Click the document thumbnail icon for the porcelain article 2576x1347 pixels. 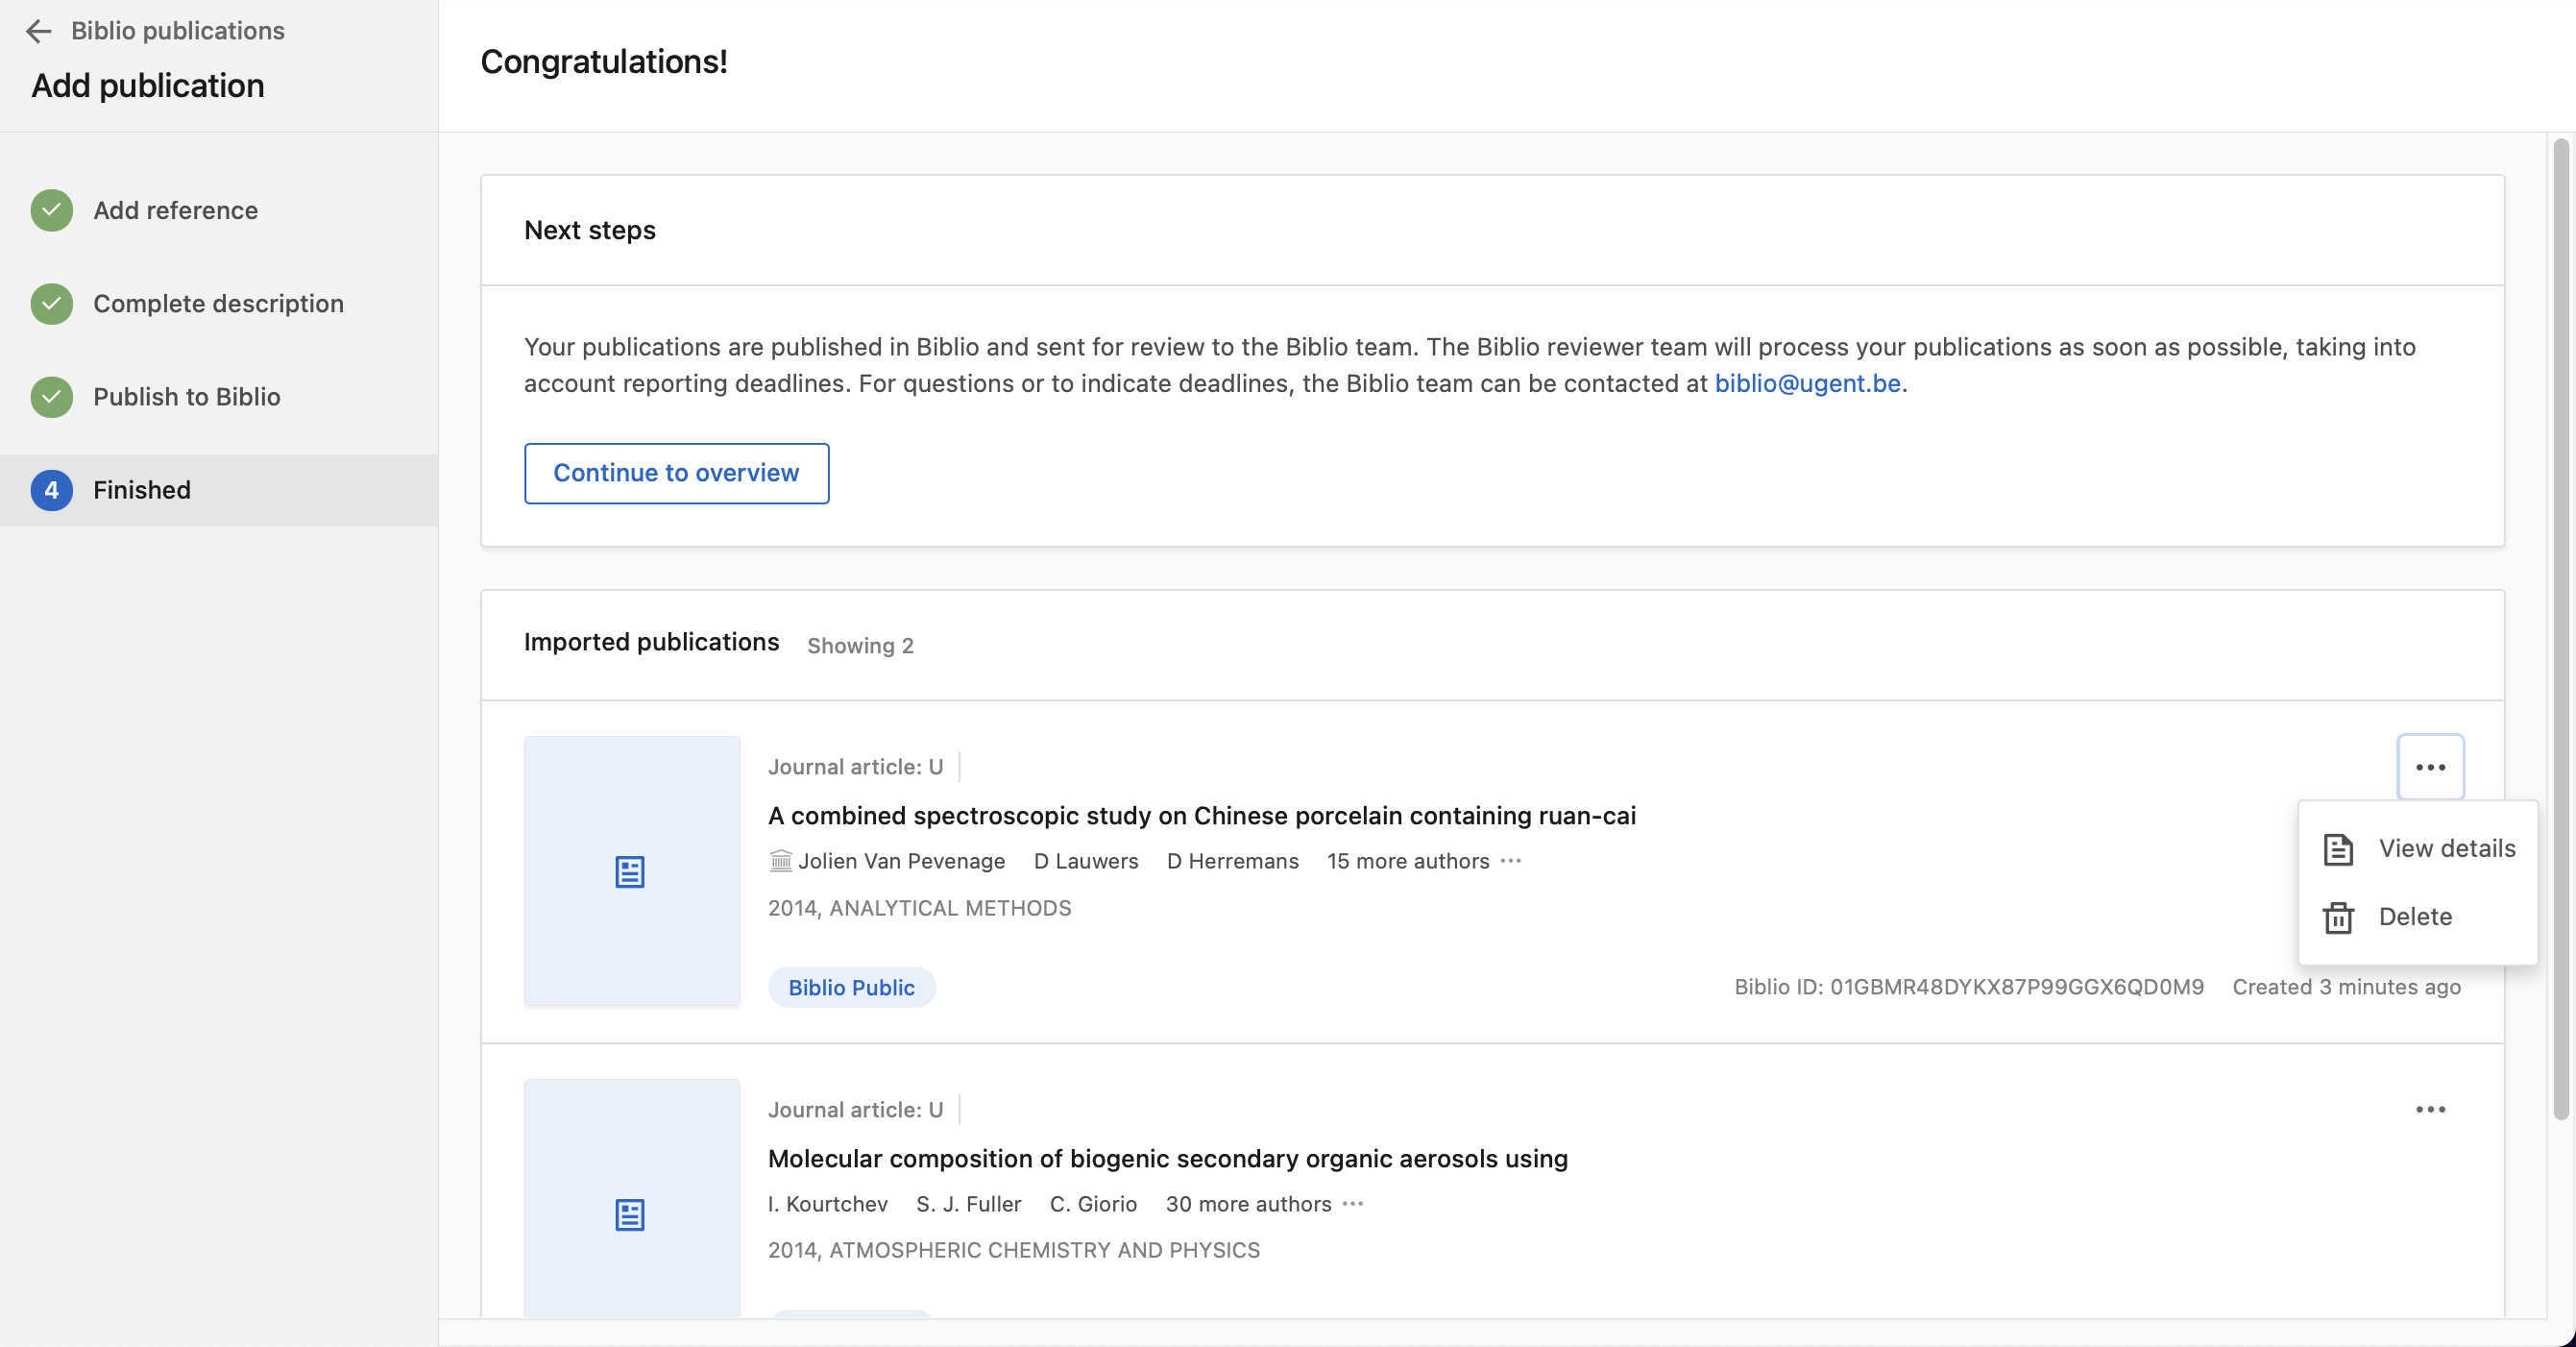631,872
